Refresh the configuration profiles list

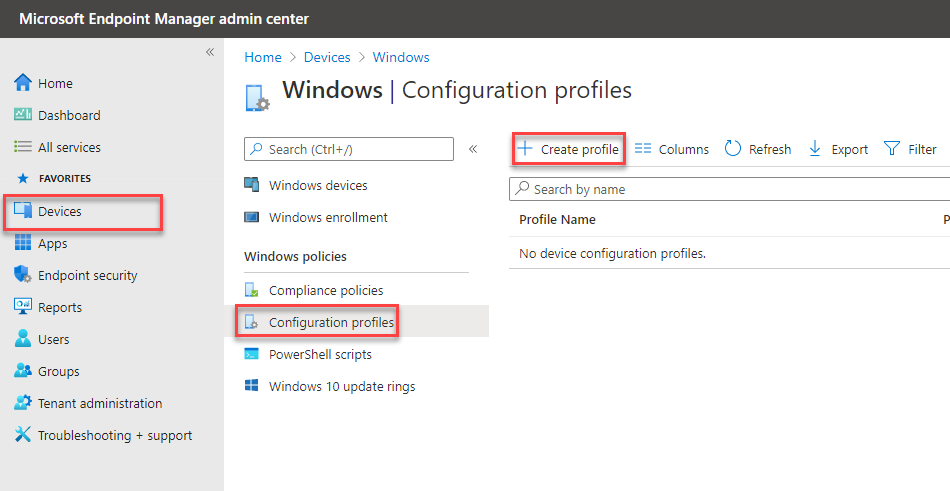(758, 149)
